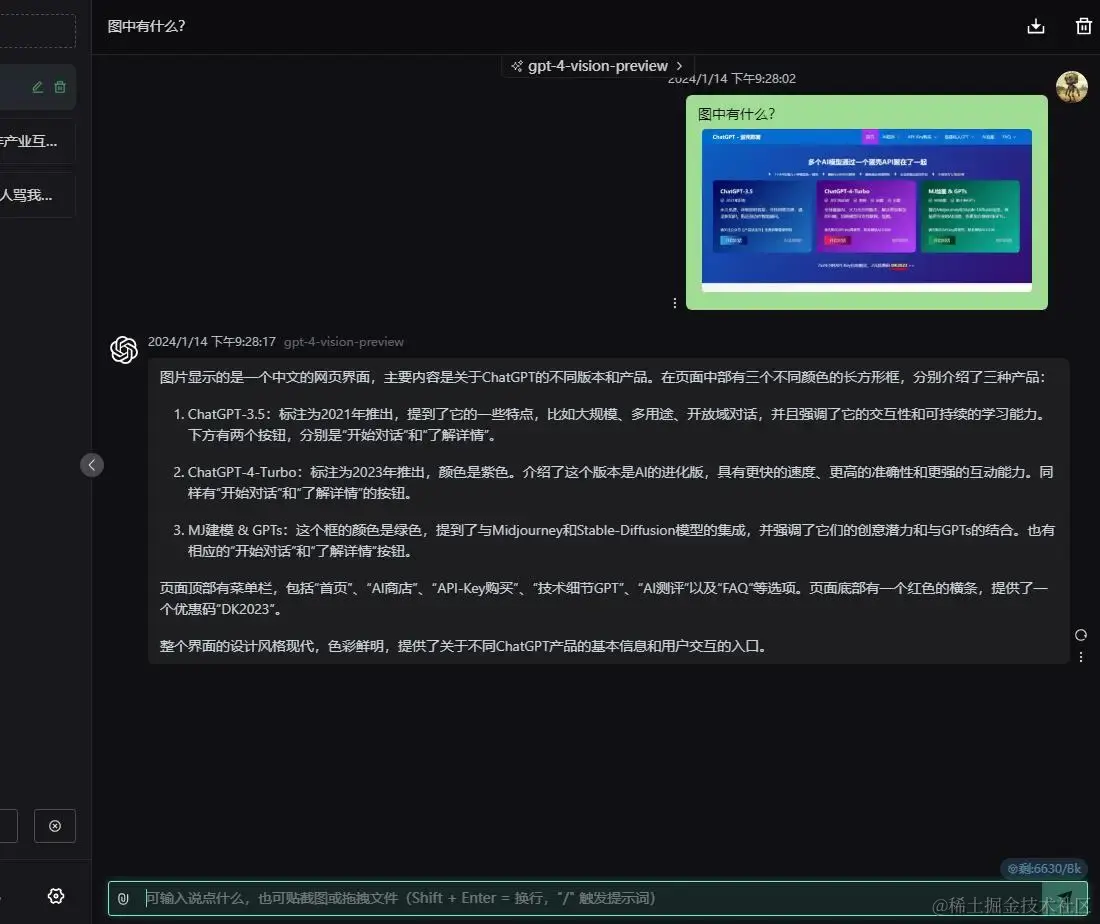1100x924 pixels.
Task: Send the message with paper-plane button
Action: (1064, 899)
